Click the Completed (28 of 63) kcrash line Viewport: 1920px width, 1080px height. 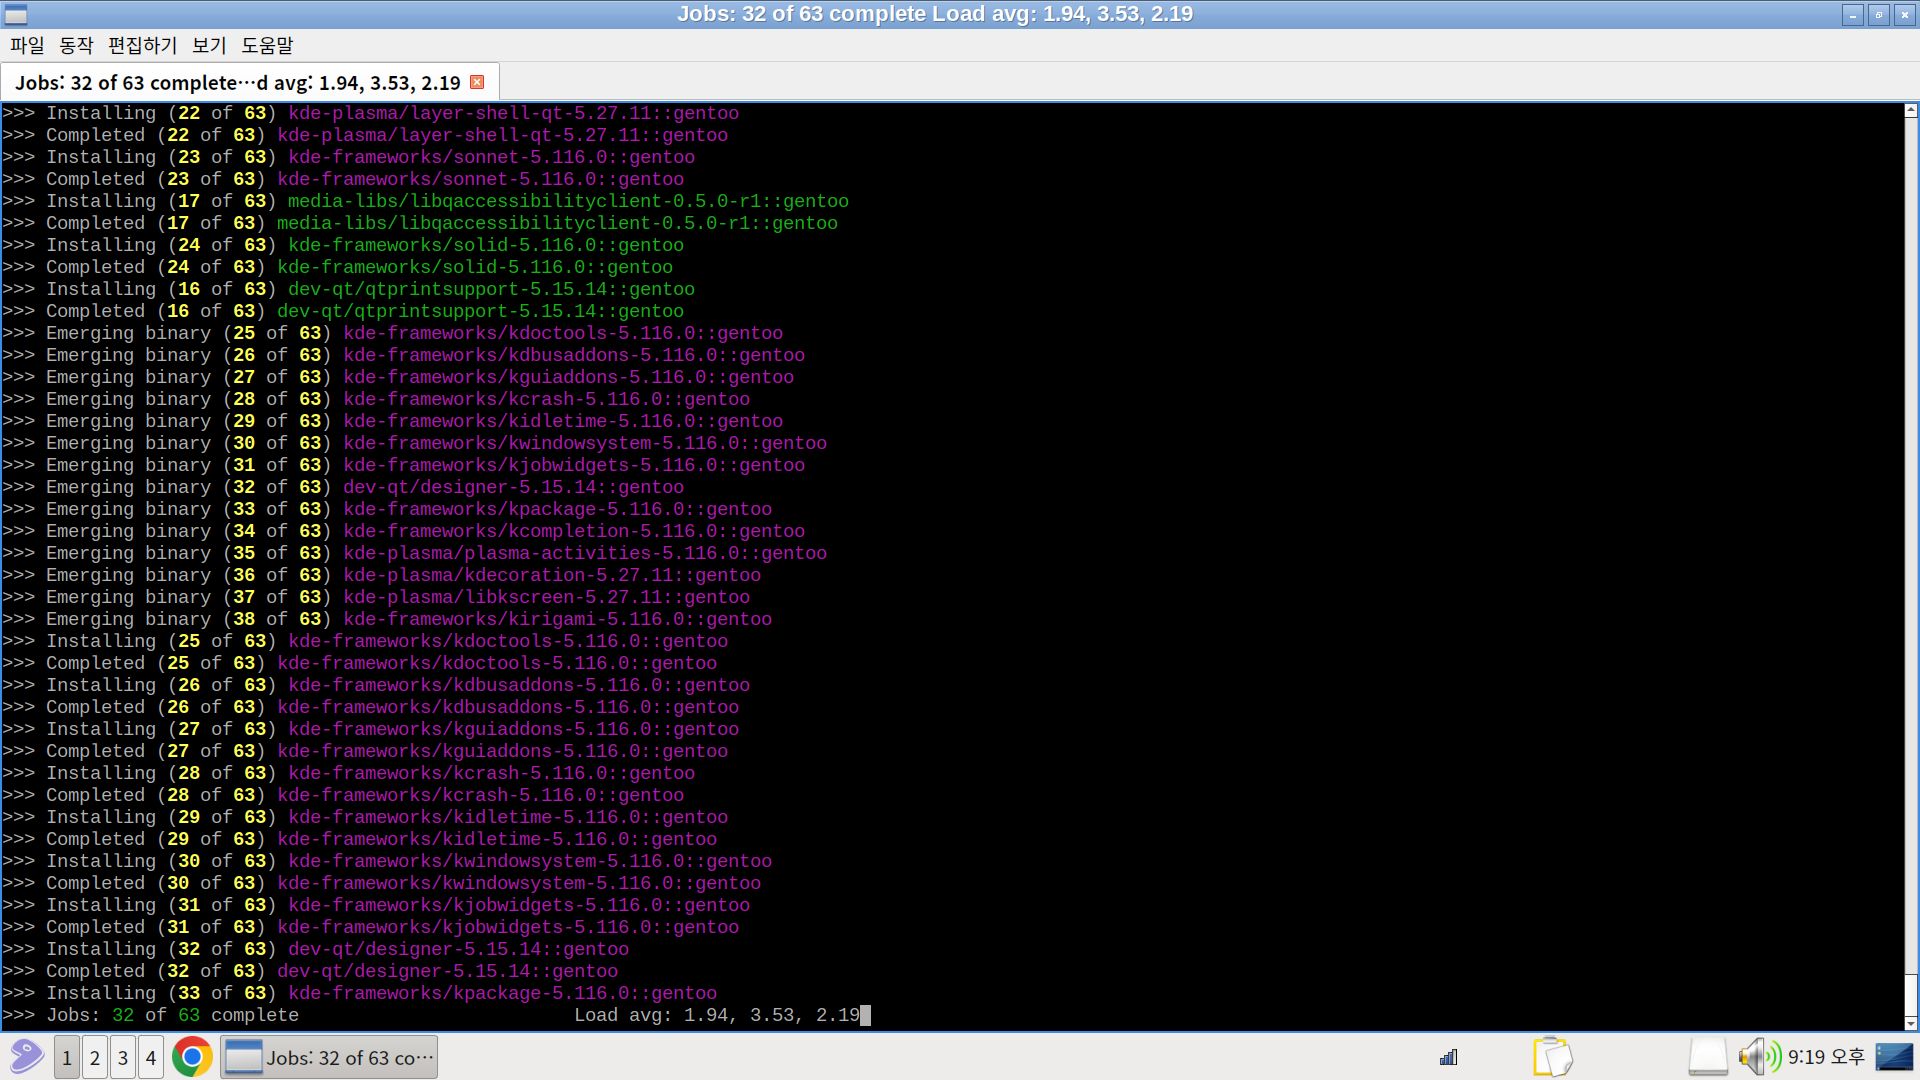tap(343, 795)
